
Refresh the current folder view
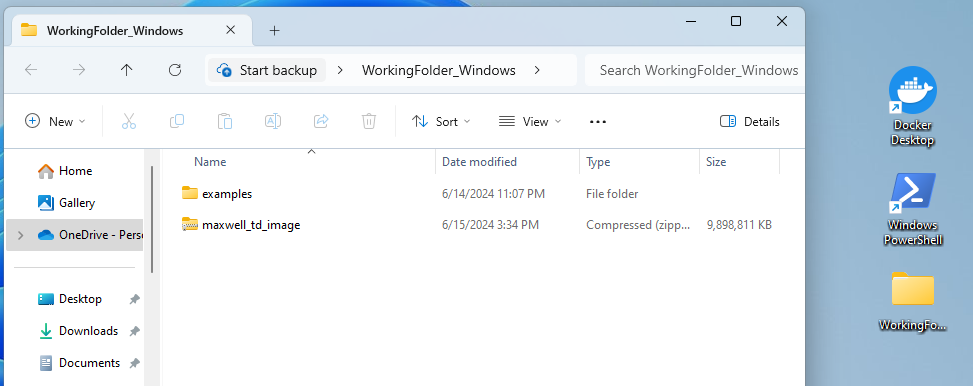point(175,70)
